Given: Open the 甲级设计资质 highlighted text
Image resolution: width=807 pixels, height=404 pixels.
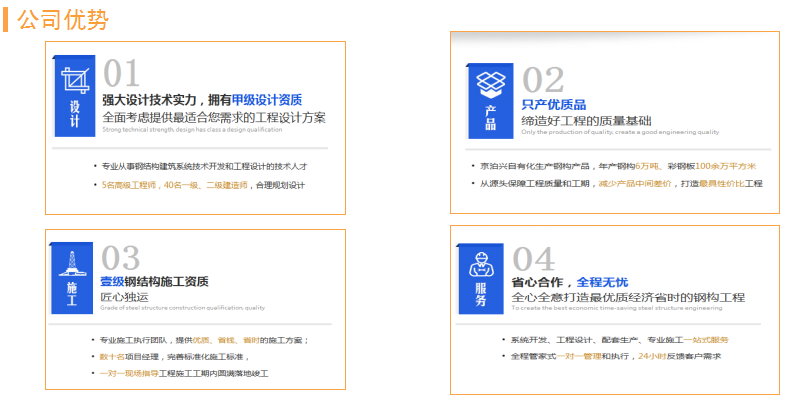Looking at the screenshot, I should 267,100.
